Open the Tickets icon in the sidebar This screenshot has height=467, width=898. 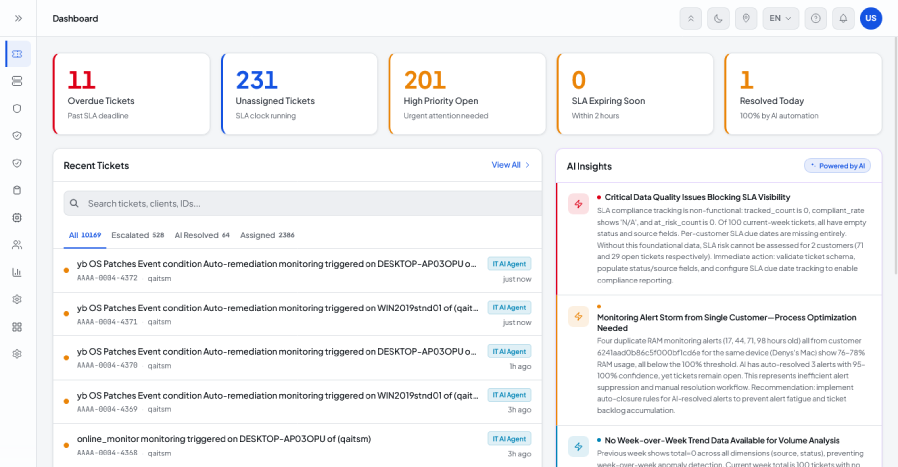[x=17, y=54]
